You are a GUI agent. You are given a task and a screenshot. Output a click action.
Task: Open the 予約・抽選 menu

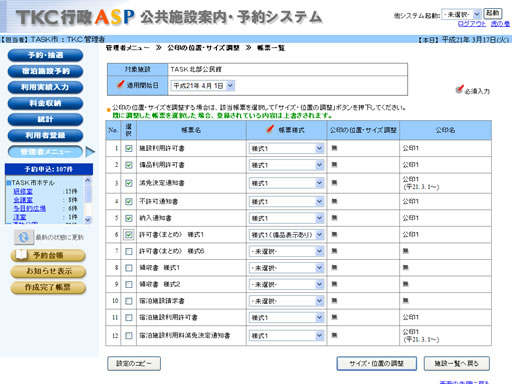[x=45, y=55]
